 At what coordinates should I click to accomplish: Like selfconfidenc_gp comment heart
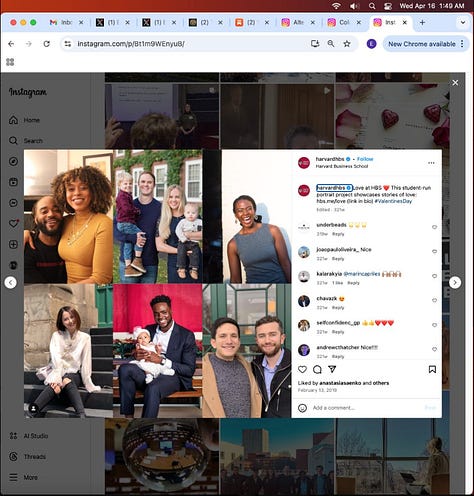434,325
